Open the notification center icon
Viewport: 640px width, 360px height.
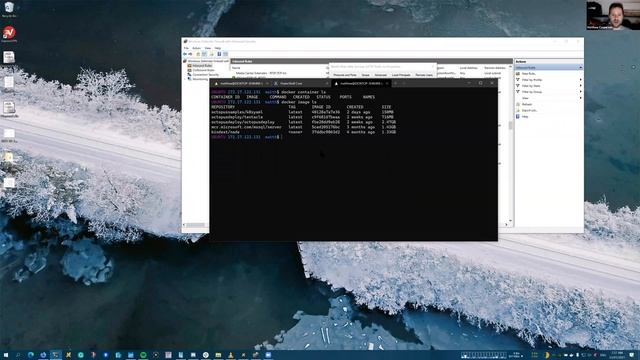632,355
